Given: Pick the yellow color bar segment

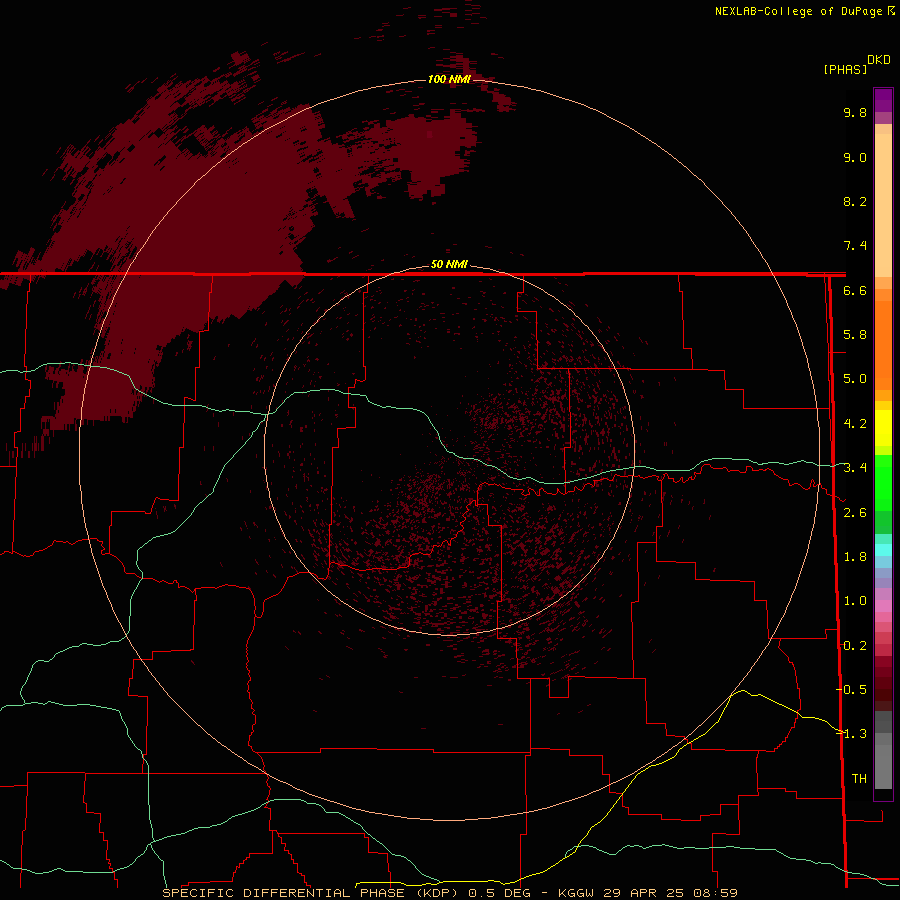Looking at the screenshot, I should pyautogui.click(x=883, y=428).
